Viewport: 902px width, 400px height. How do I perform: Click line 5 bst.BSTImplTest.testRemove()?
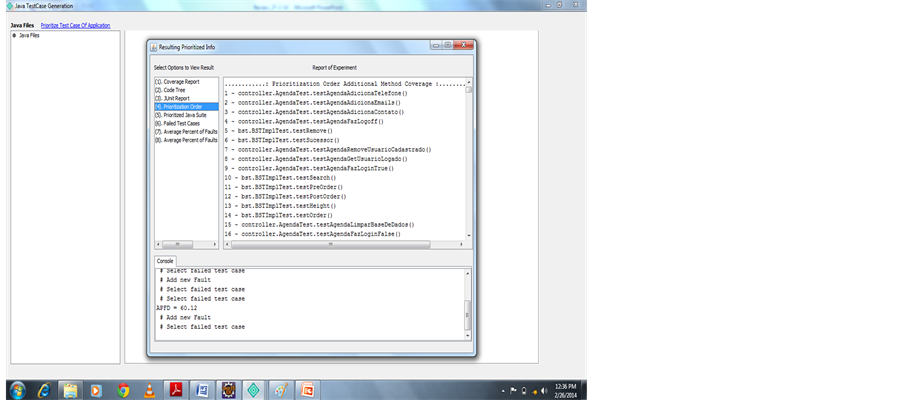coord(278,131)
